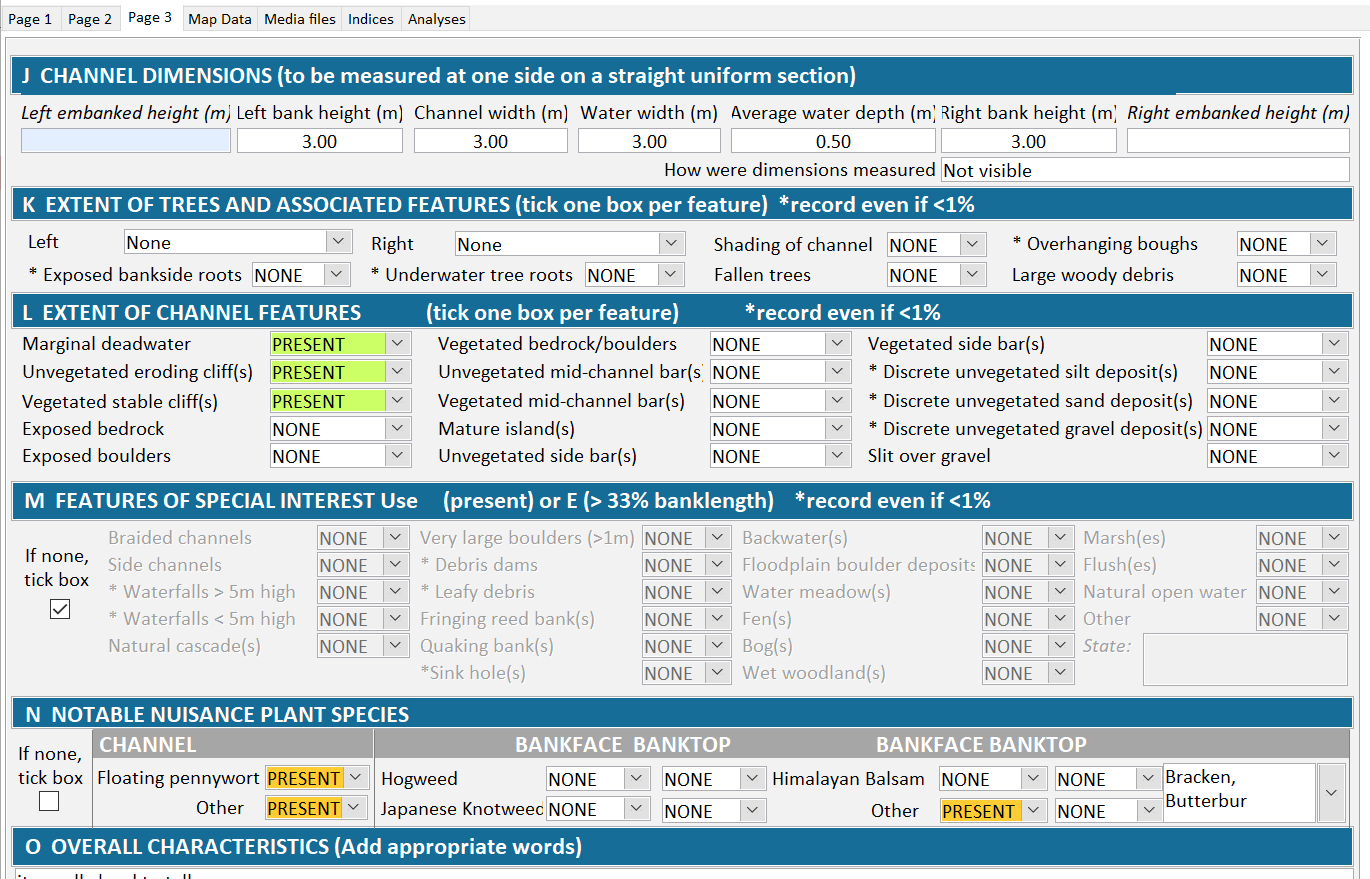The image size is (1370, 879).
Task: Open the Slit over gravel dropdown
Action: pyautogui.click(x=1277, y=456)
